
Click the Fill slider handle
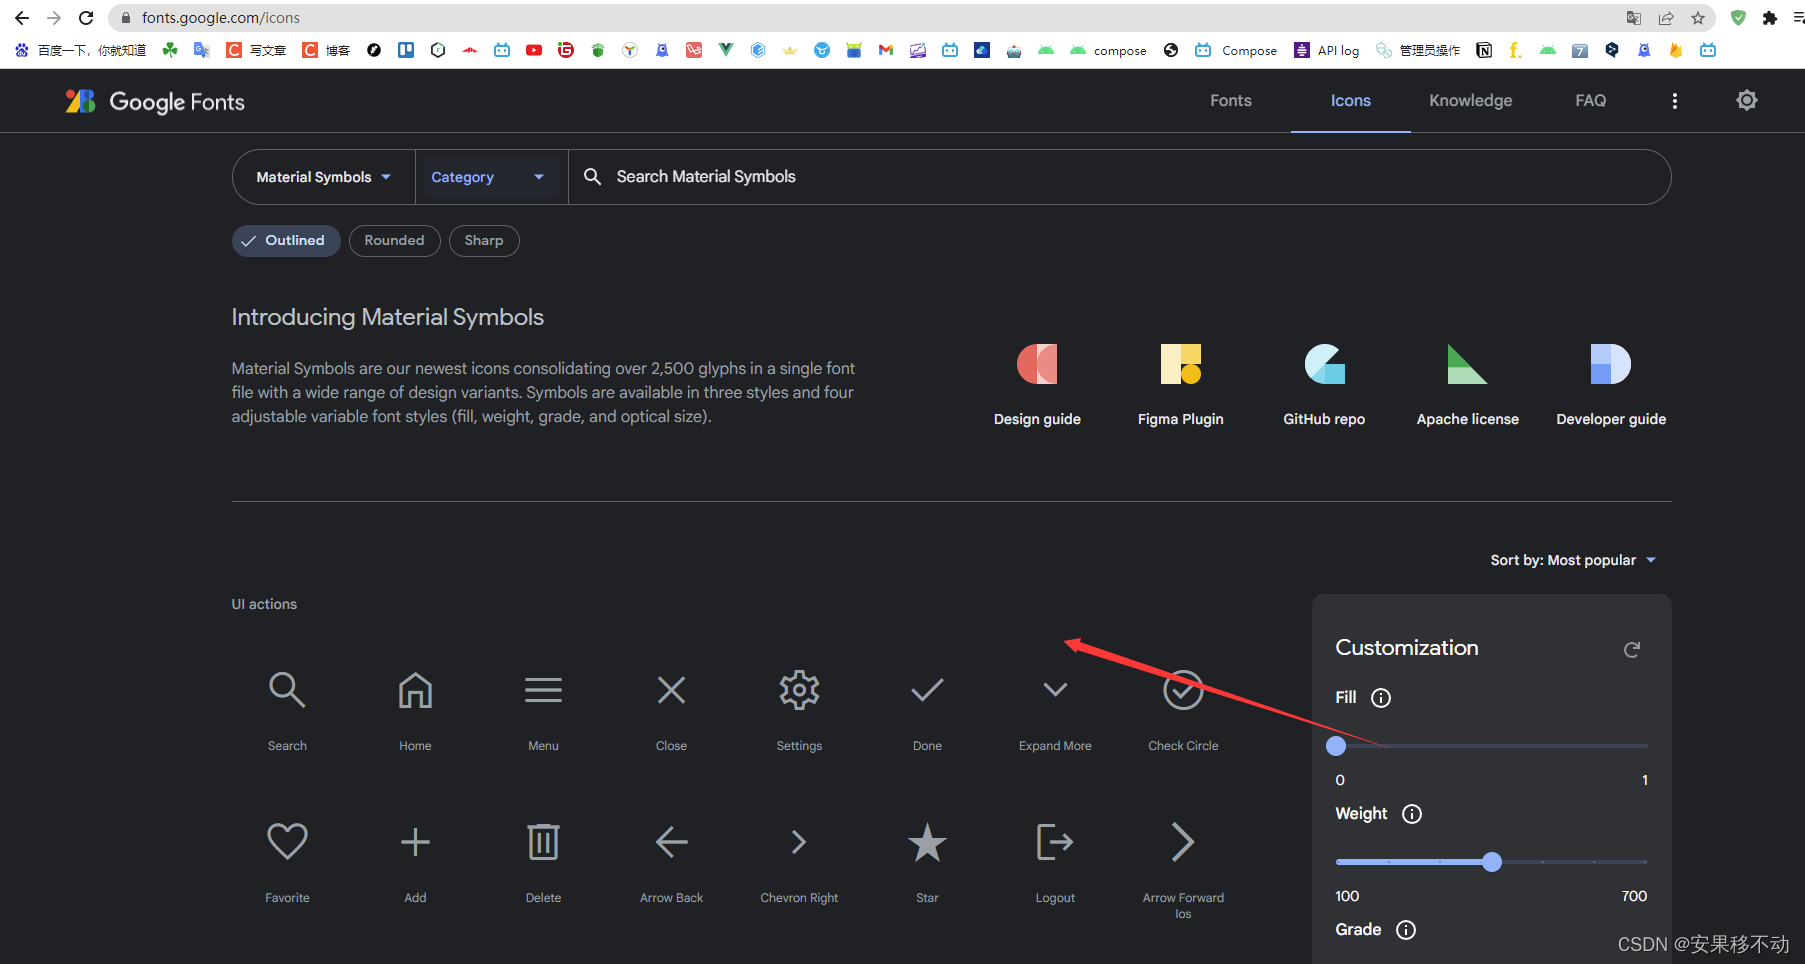[1336, 746]
